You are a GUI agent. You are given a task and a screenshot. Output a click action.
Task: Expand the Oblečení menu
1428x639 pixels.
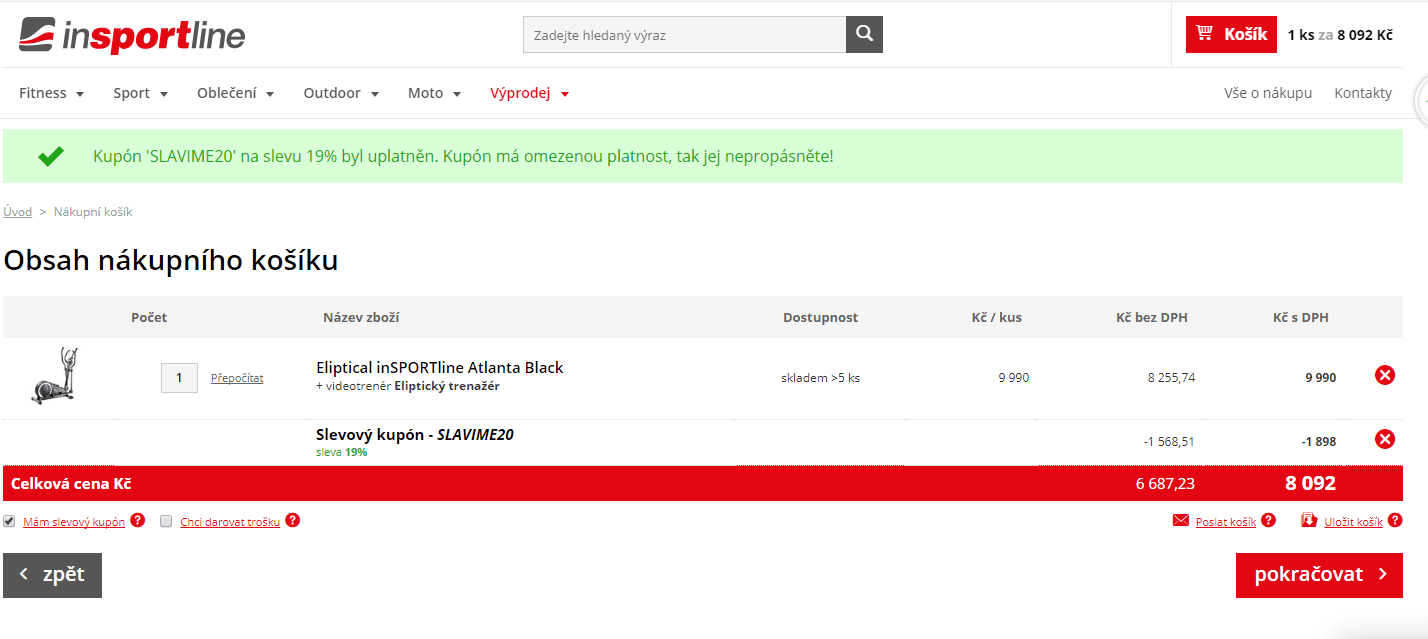click(x=235, y=93)
